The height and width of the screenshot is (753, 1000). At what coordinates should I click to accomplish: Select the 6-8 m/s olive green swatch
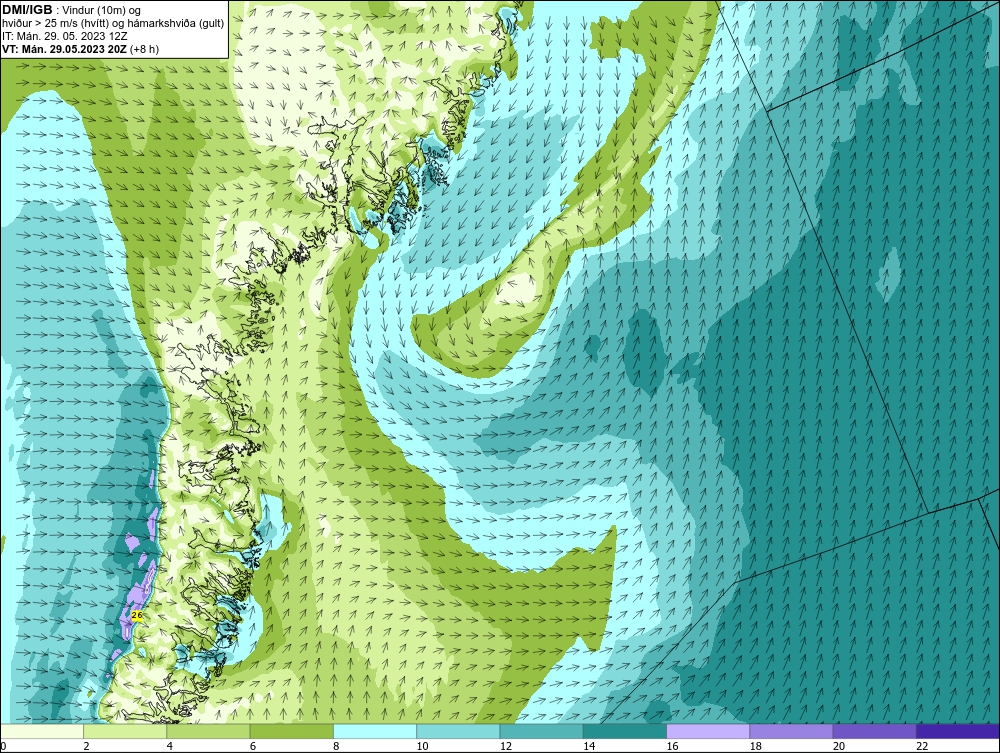291,731
